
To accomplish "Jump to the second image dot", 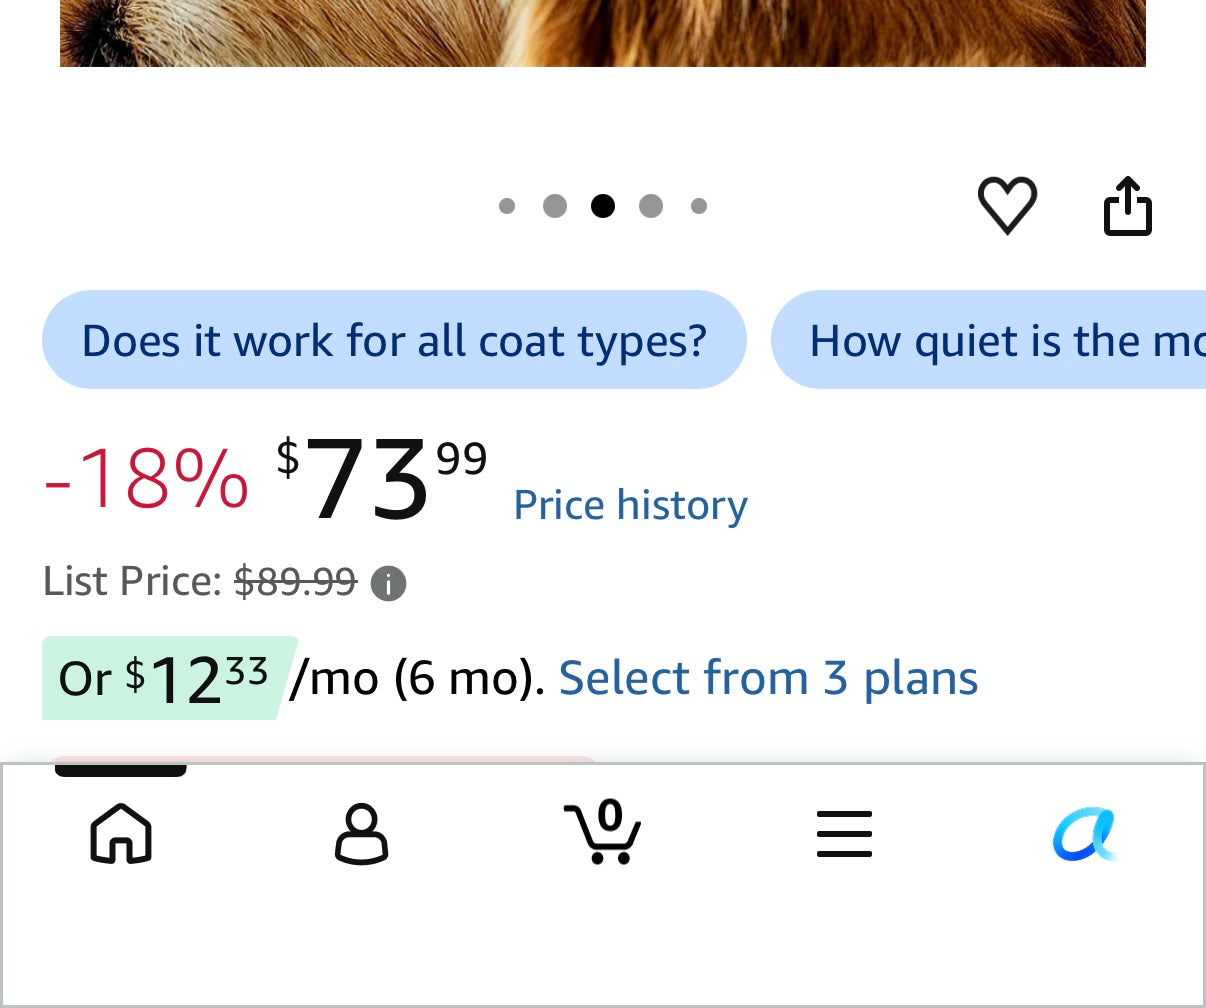I will point(555,206).
